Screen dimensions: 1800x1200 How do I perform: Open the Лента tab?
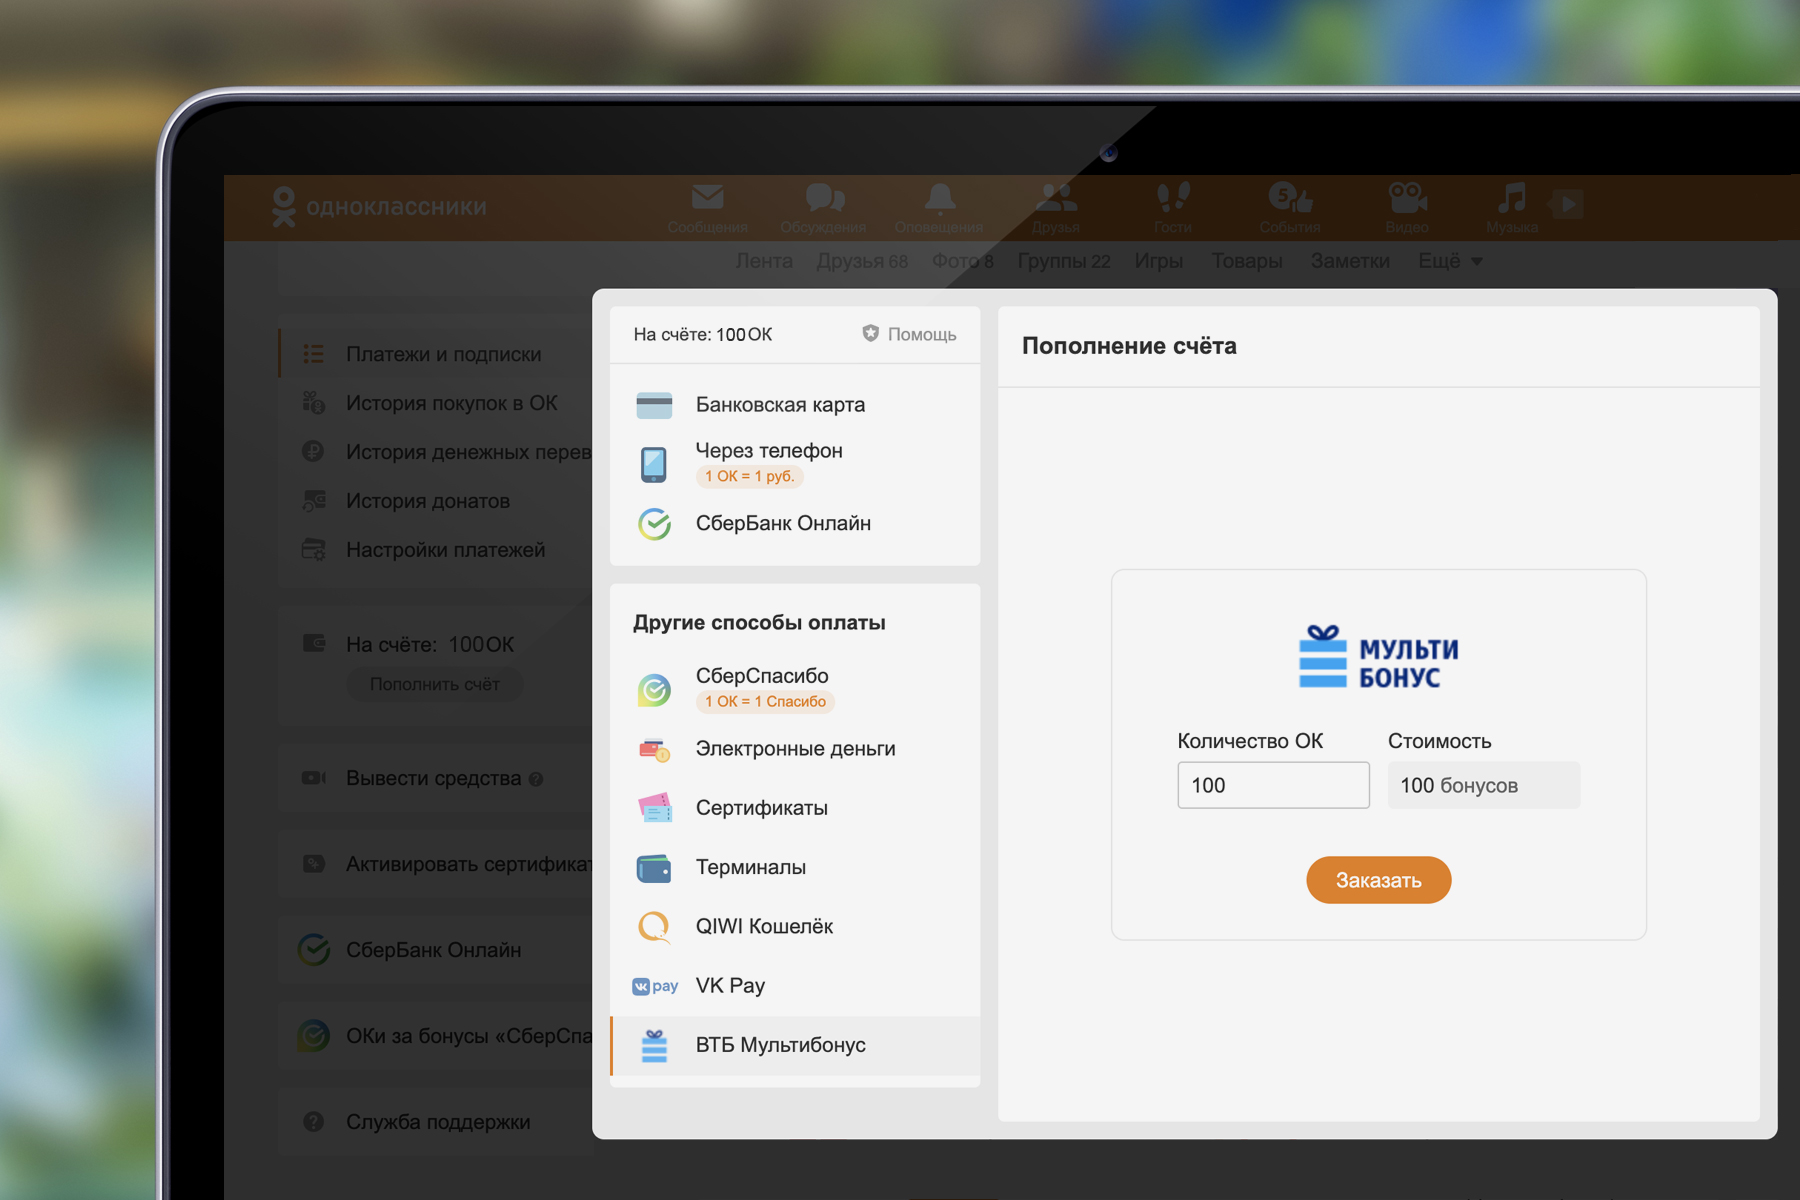coord(764,261)
